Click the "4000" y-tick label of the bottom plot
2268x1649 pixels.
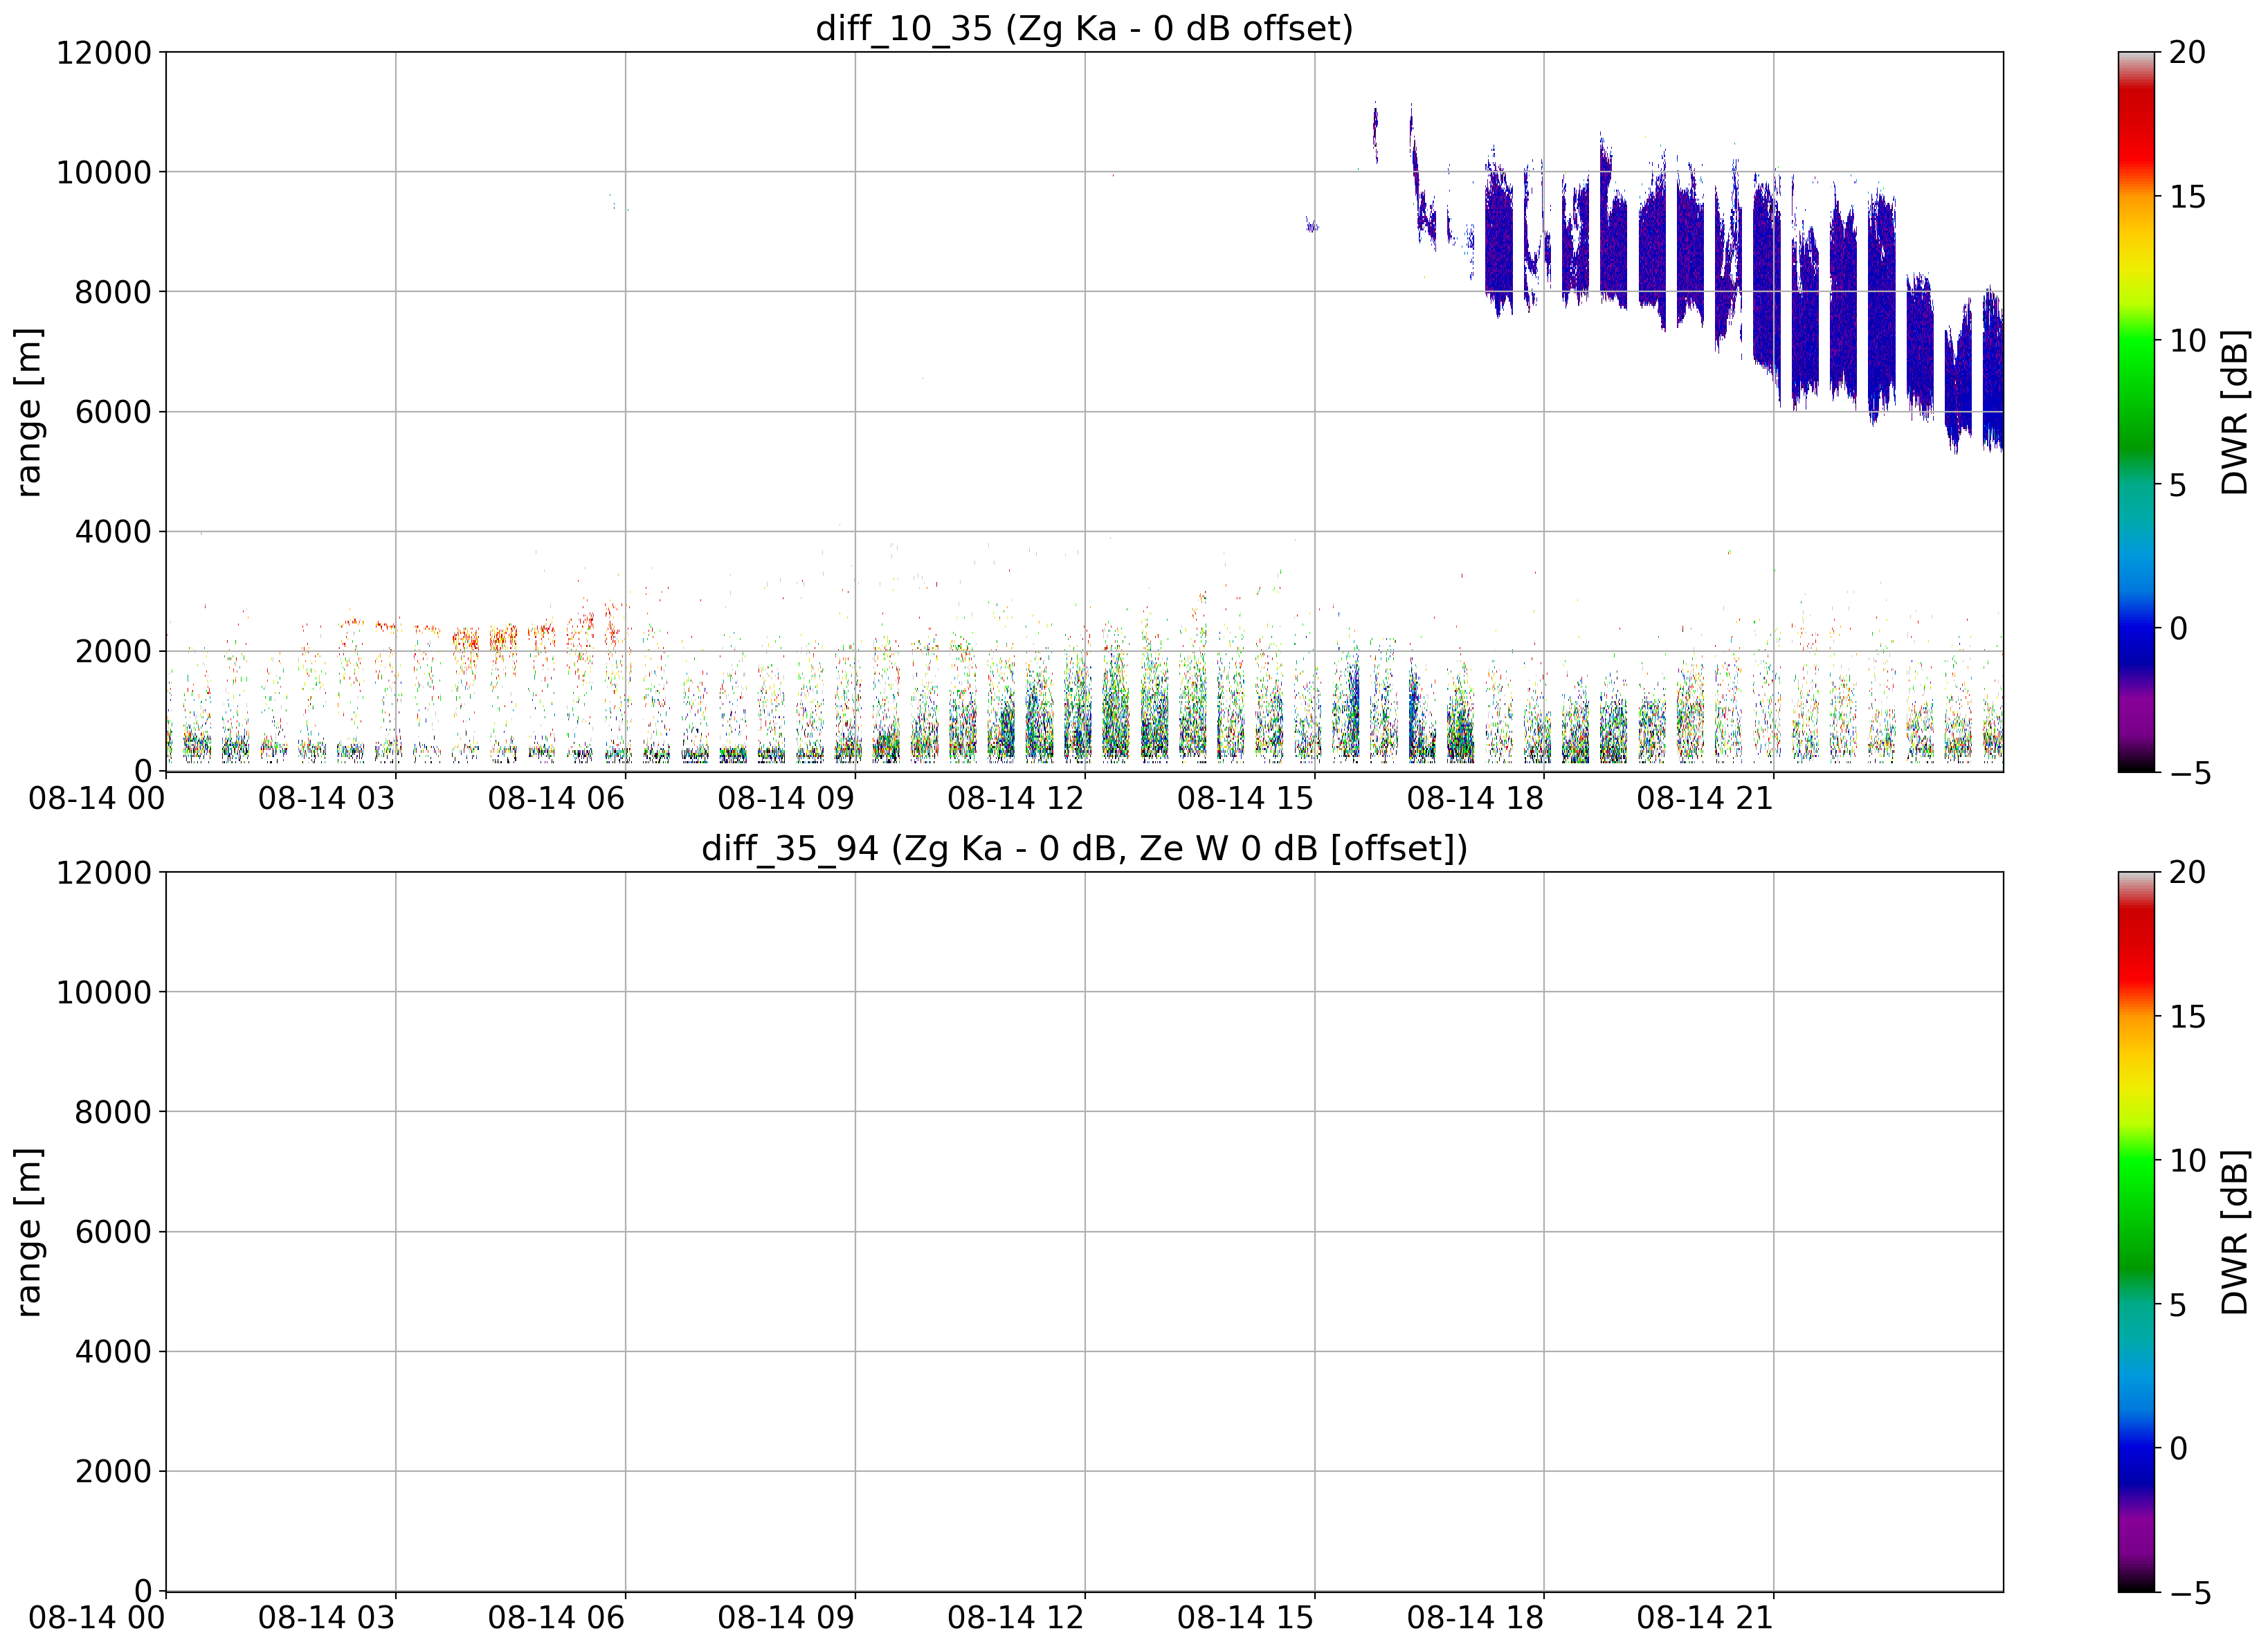click(x=113, y=1351)
